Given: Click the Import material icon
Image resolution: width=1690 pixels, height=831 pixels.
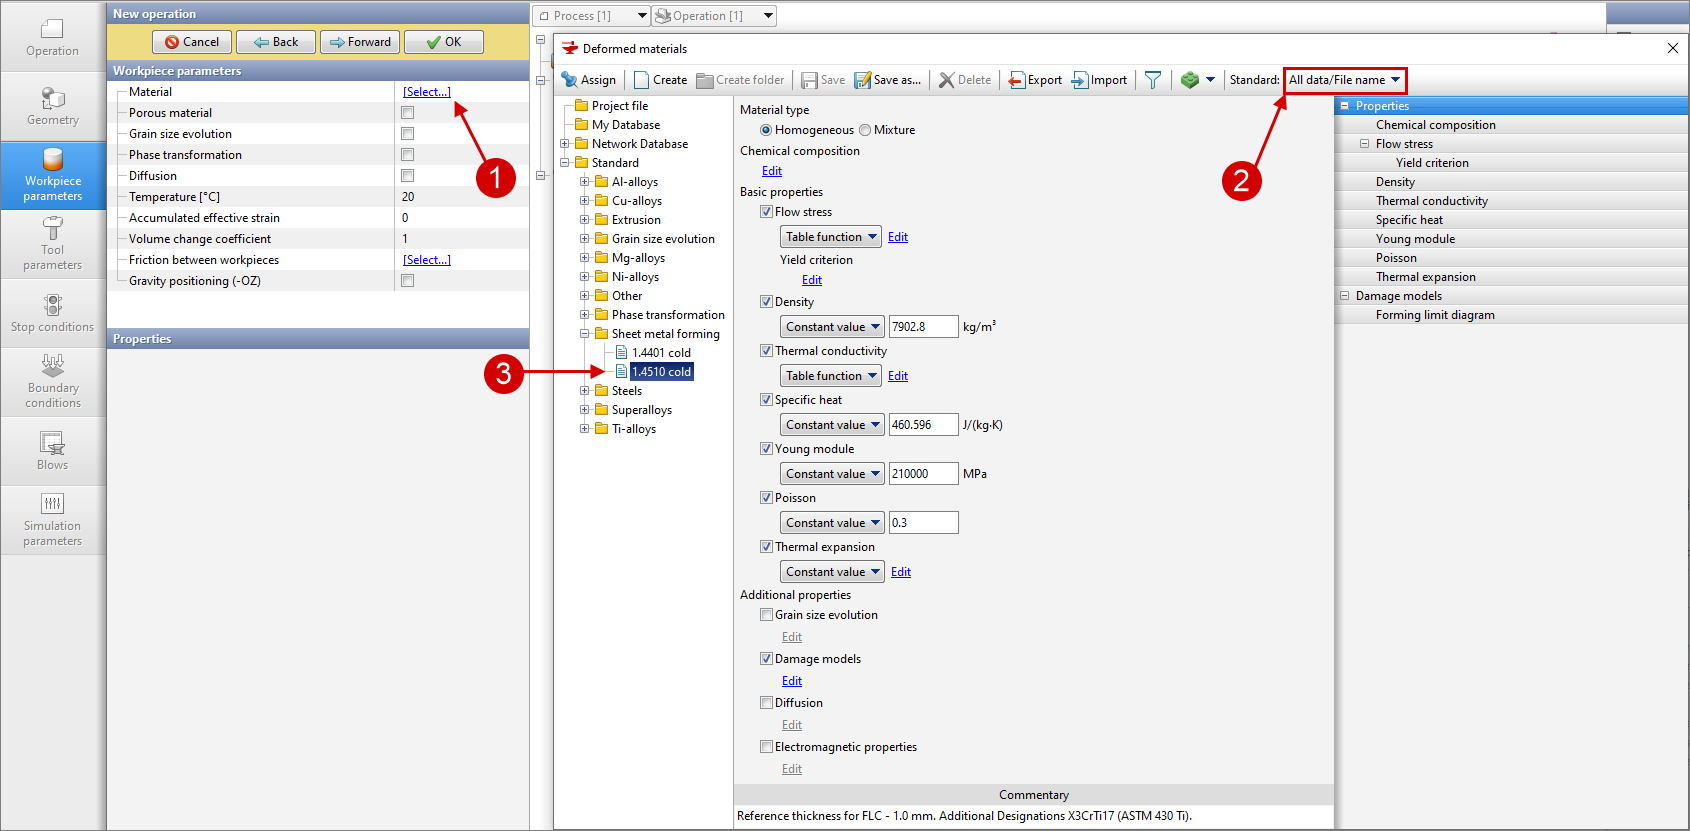Looking at the screenshot, I should click(x=1080, y=80).
